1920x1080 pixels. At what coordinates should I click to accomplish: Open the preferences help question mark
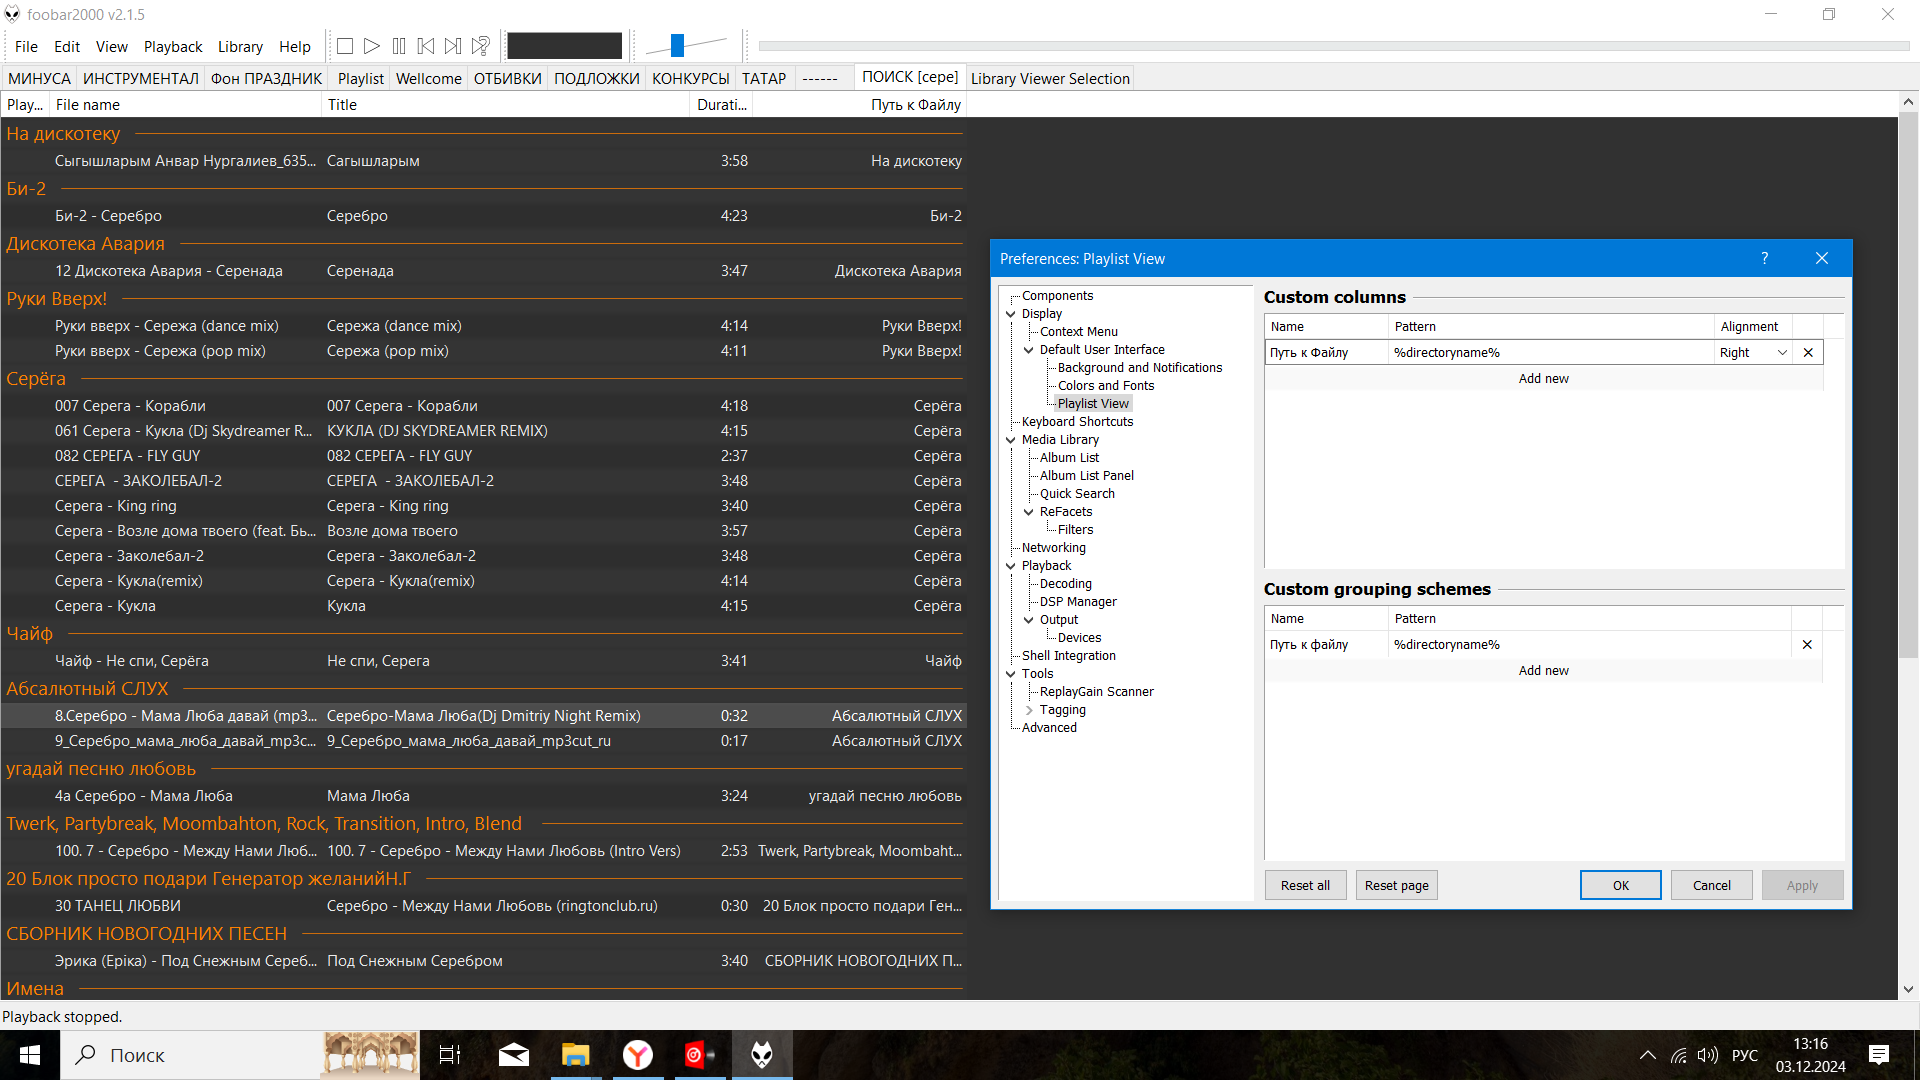pos(1765,259)
